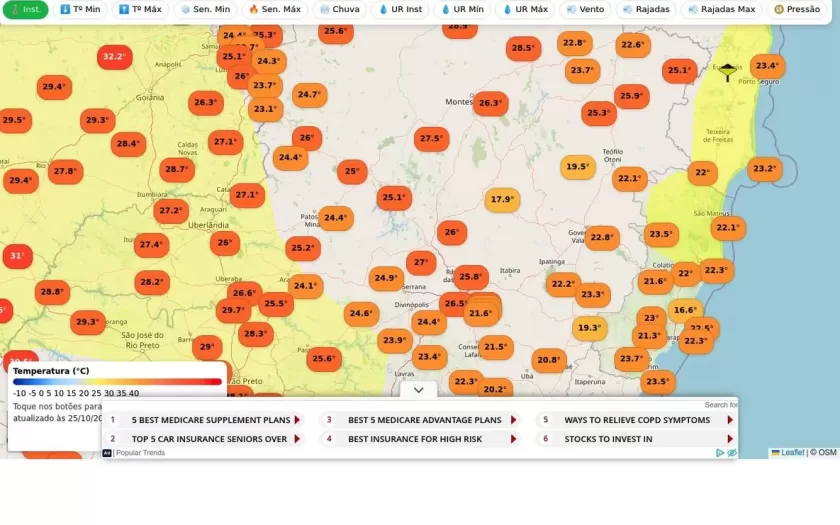Select the Rajadas gusts icon button
The width and height of the screenshot is (840, 525).
pos(627,9)
